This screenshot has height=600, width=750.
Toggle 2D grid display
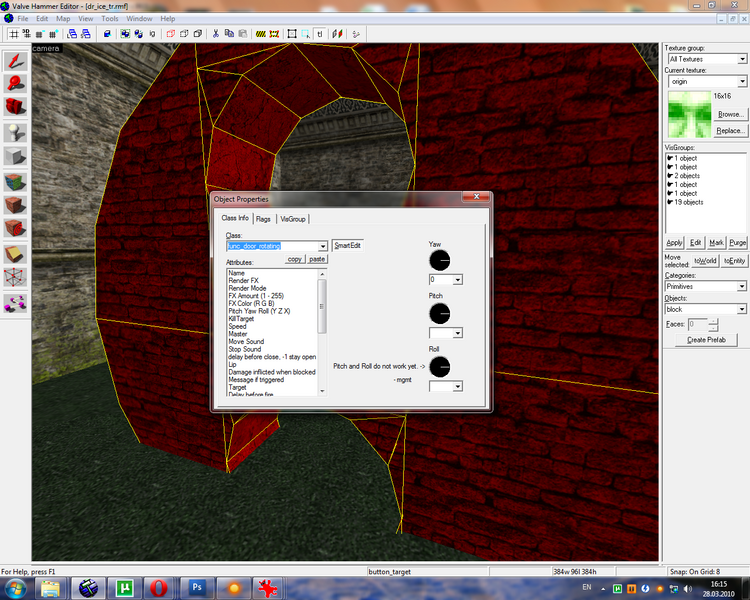14,34
